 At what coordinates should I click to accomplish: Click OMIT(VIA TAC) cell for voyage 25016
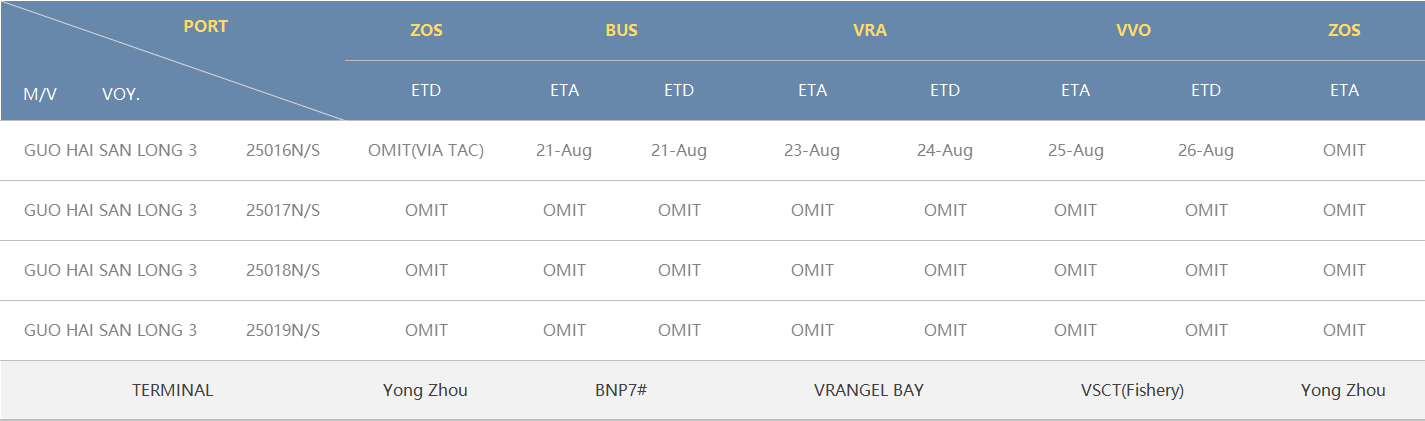[x=426, y=151]
